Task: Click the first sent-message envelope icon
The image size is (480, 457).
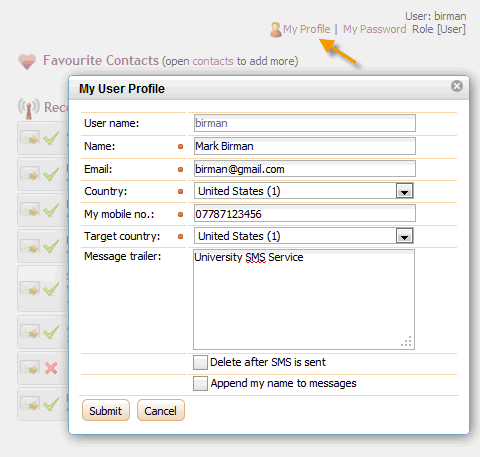Action: coord(30,138)
